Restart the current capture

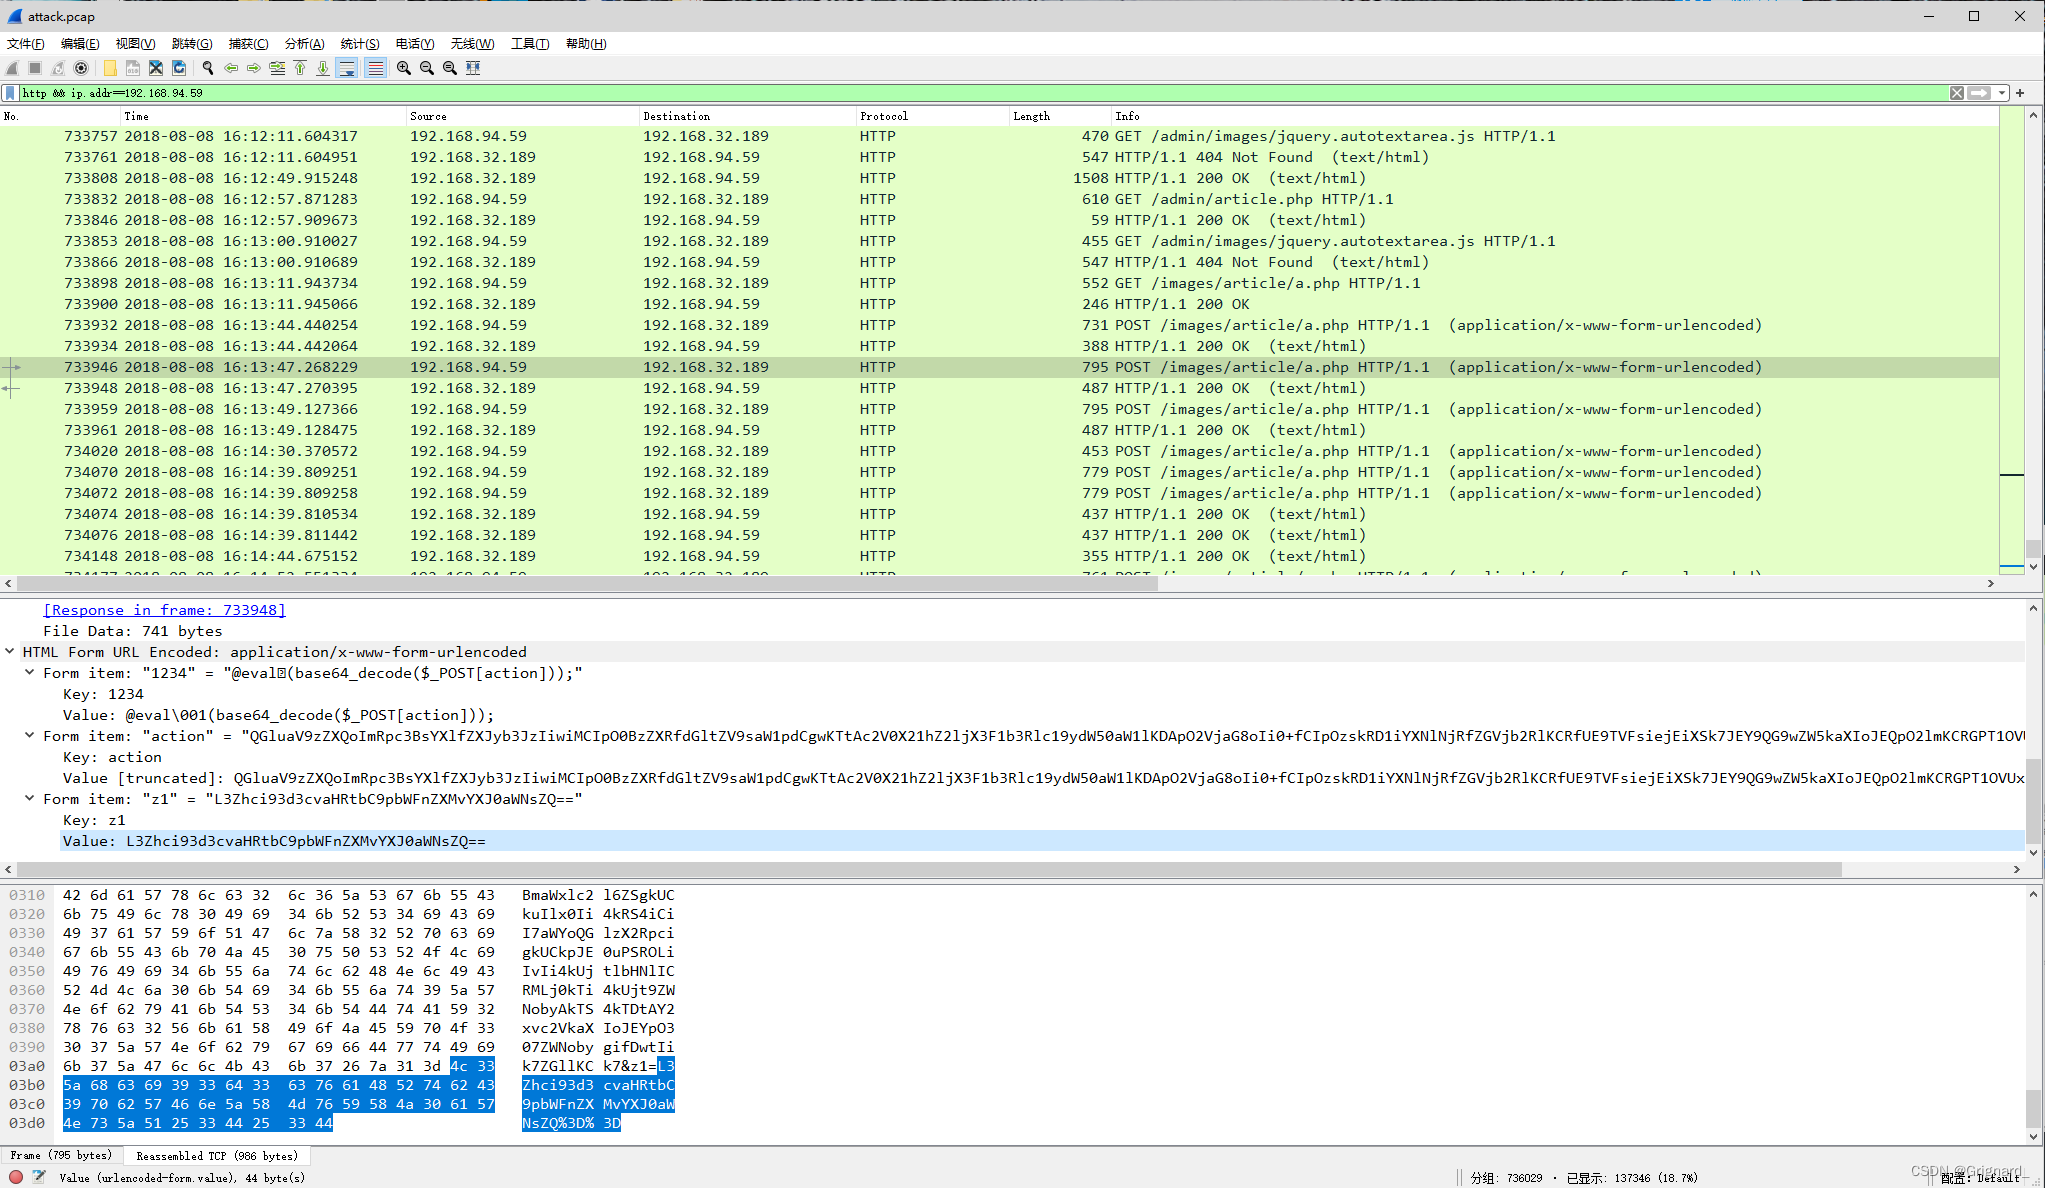(x=58, y=68)
